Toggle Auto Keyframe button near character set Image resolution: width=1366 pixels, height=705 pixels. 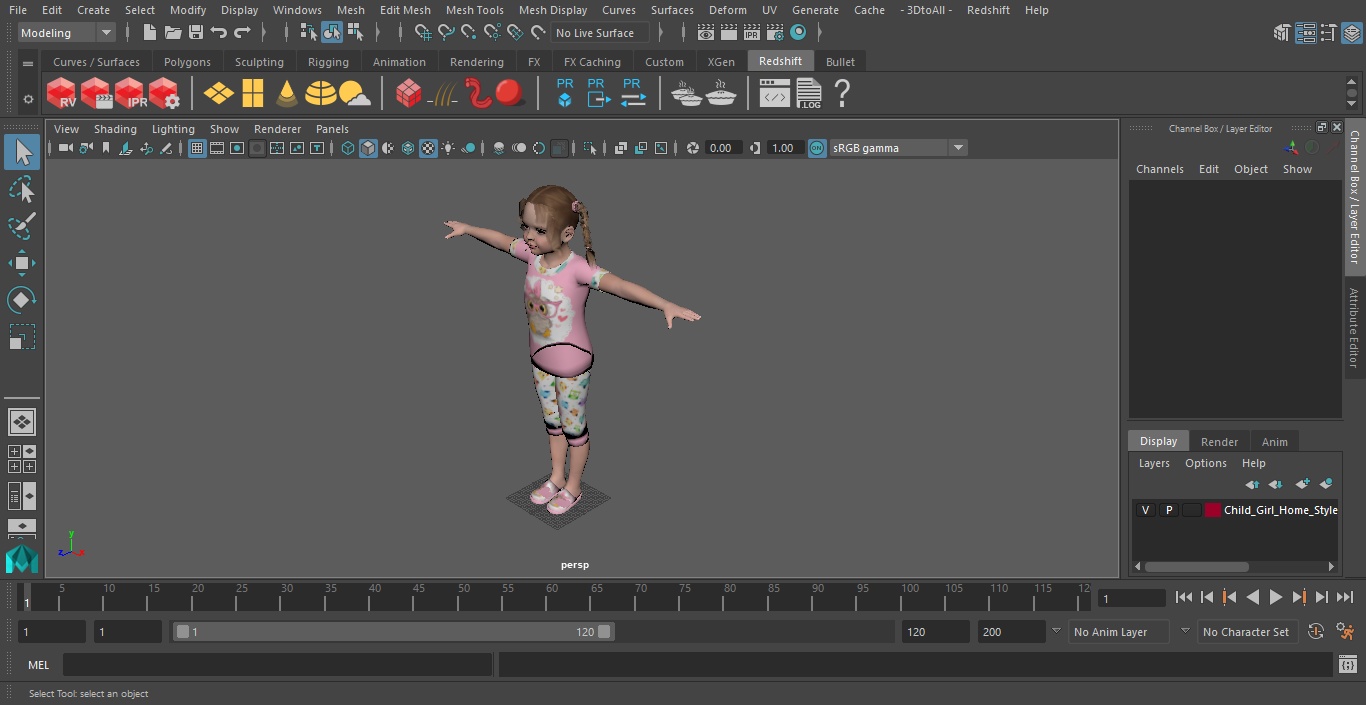(1316, 631)
